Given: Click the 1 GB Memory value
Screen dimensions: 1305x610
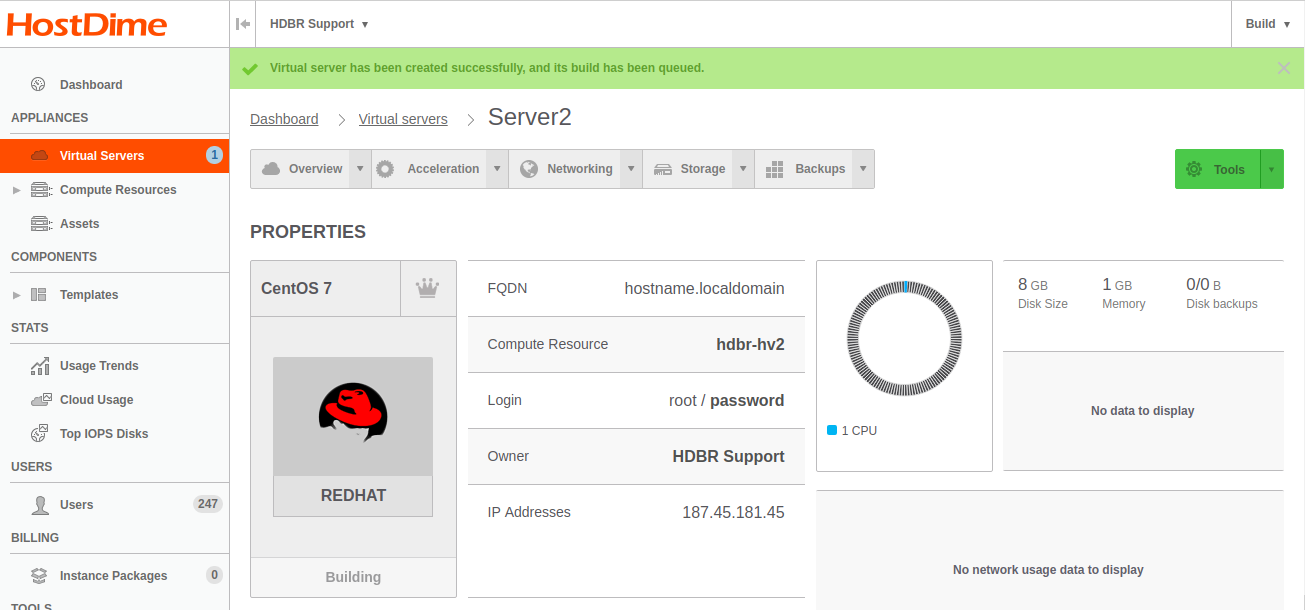Looking at the screenshot, I should (1117, 285).
